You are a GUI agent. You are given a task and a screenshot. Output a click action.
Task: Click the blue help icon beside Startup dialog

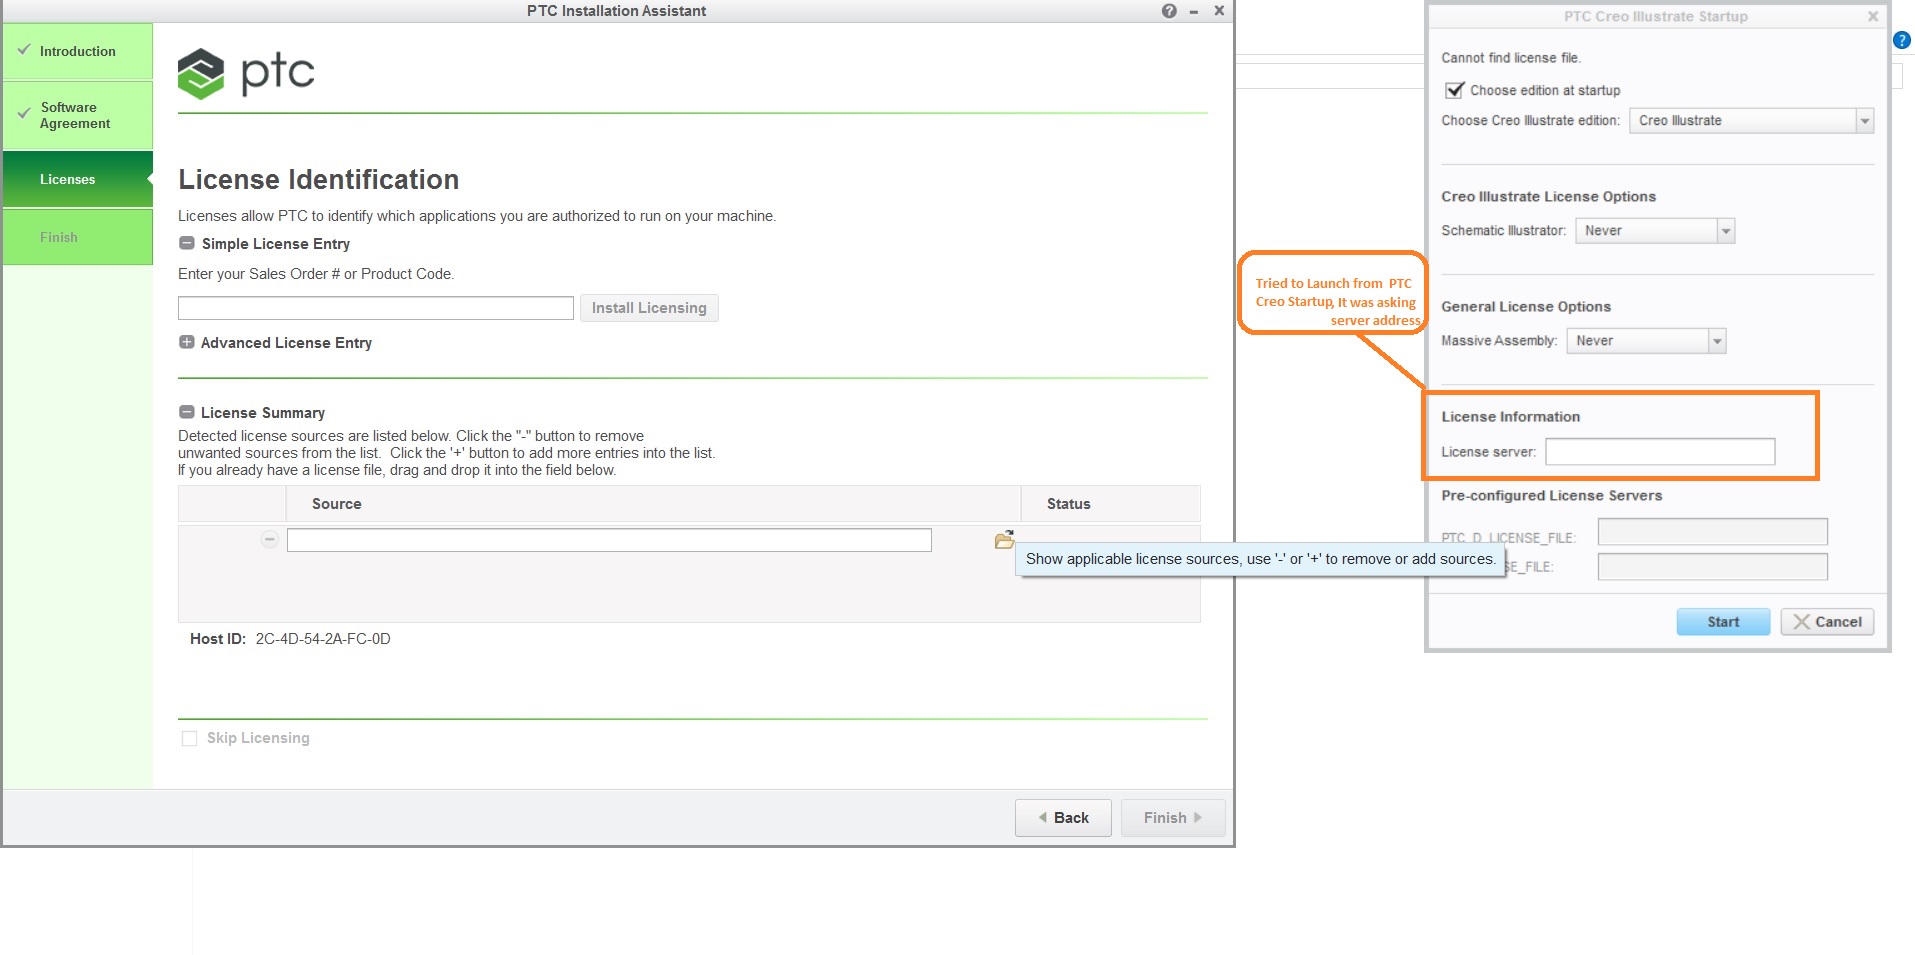coord(1902,41)
